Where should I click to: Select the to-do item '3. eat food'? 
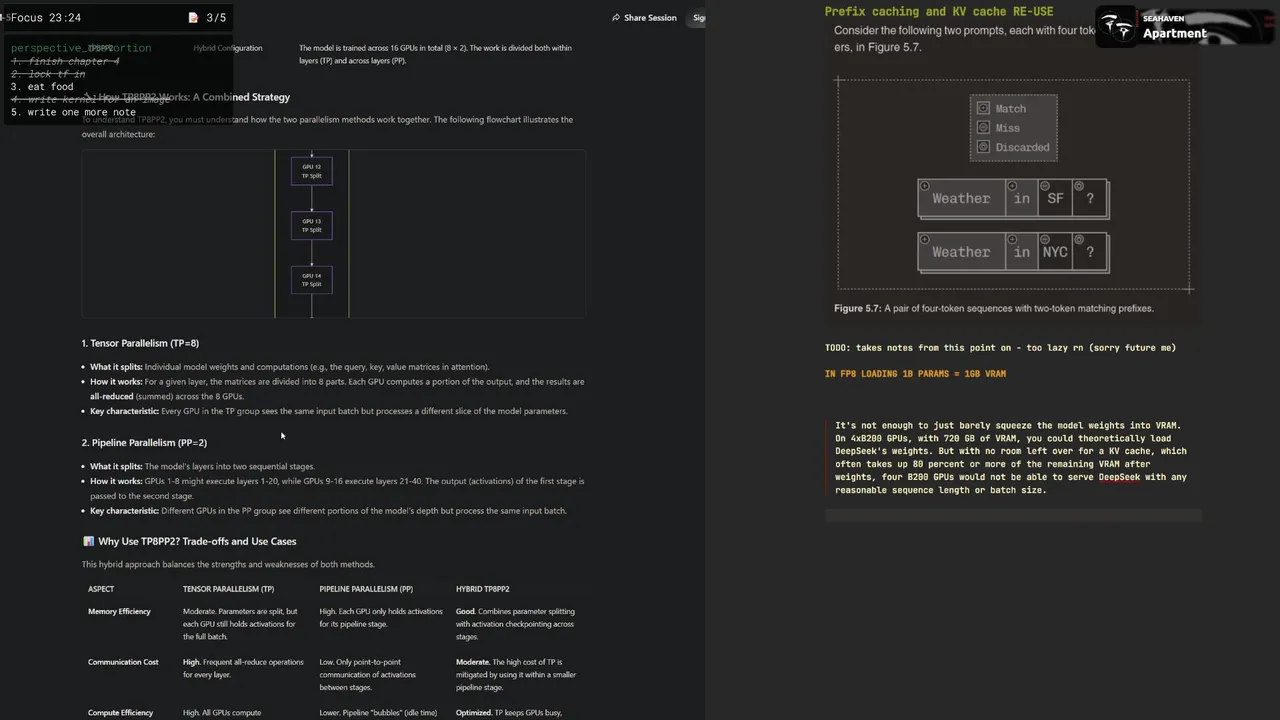tap(42, 87)
